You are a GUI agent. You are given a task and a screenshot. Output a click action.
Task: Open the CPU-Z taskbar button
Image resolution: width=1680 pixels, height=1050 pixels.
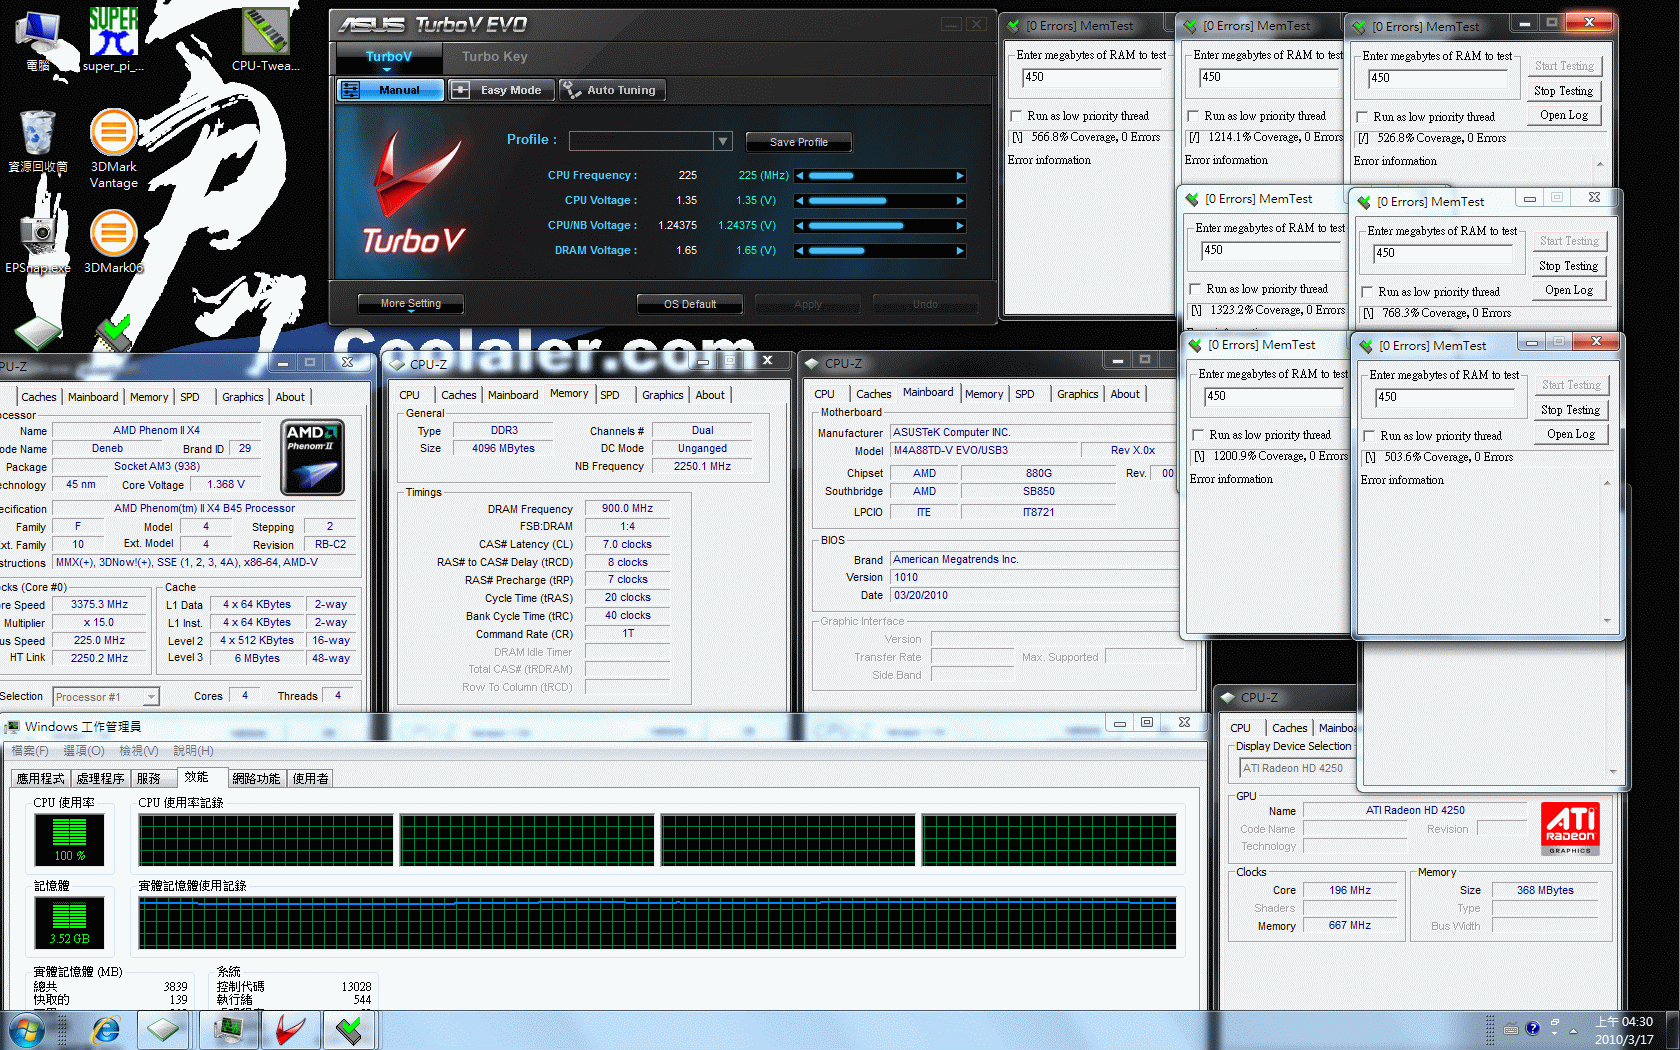coord(163,1030)
